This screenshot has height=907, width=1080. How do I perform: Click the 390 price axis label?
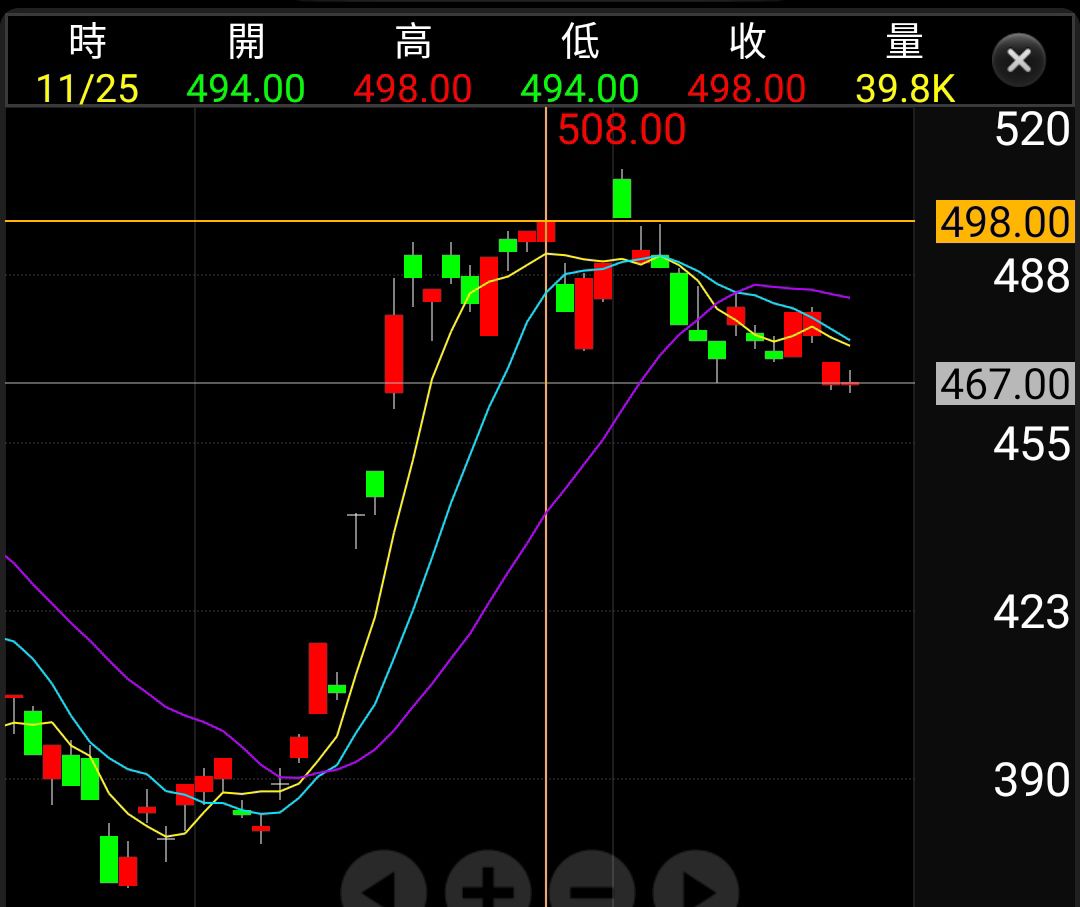click(x=1032, y=780)
